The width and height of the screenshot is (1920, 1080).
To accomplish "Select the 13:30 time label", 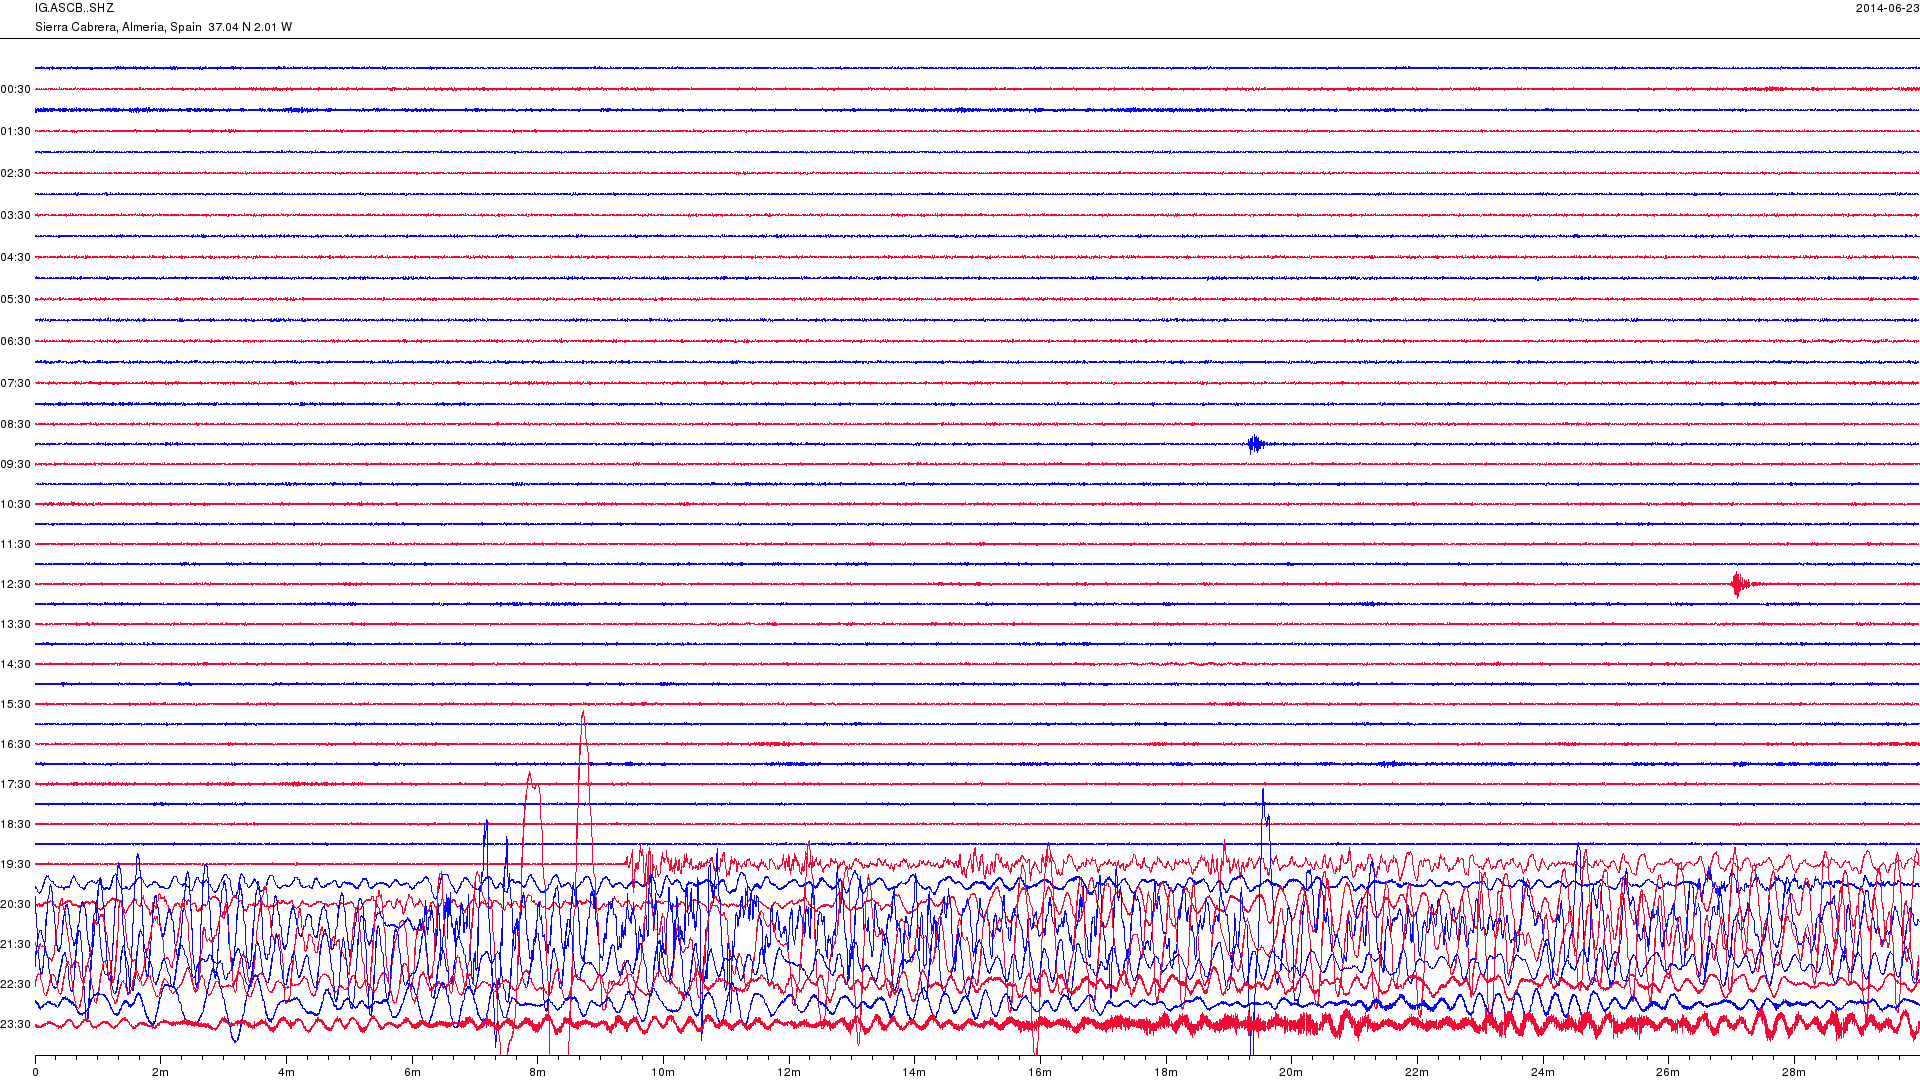I will (16, 625).
